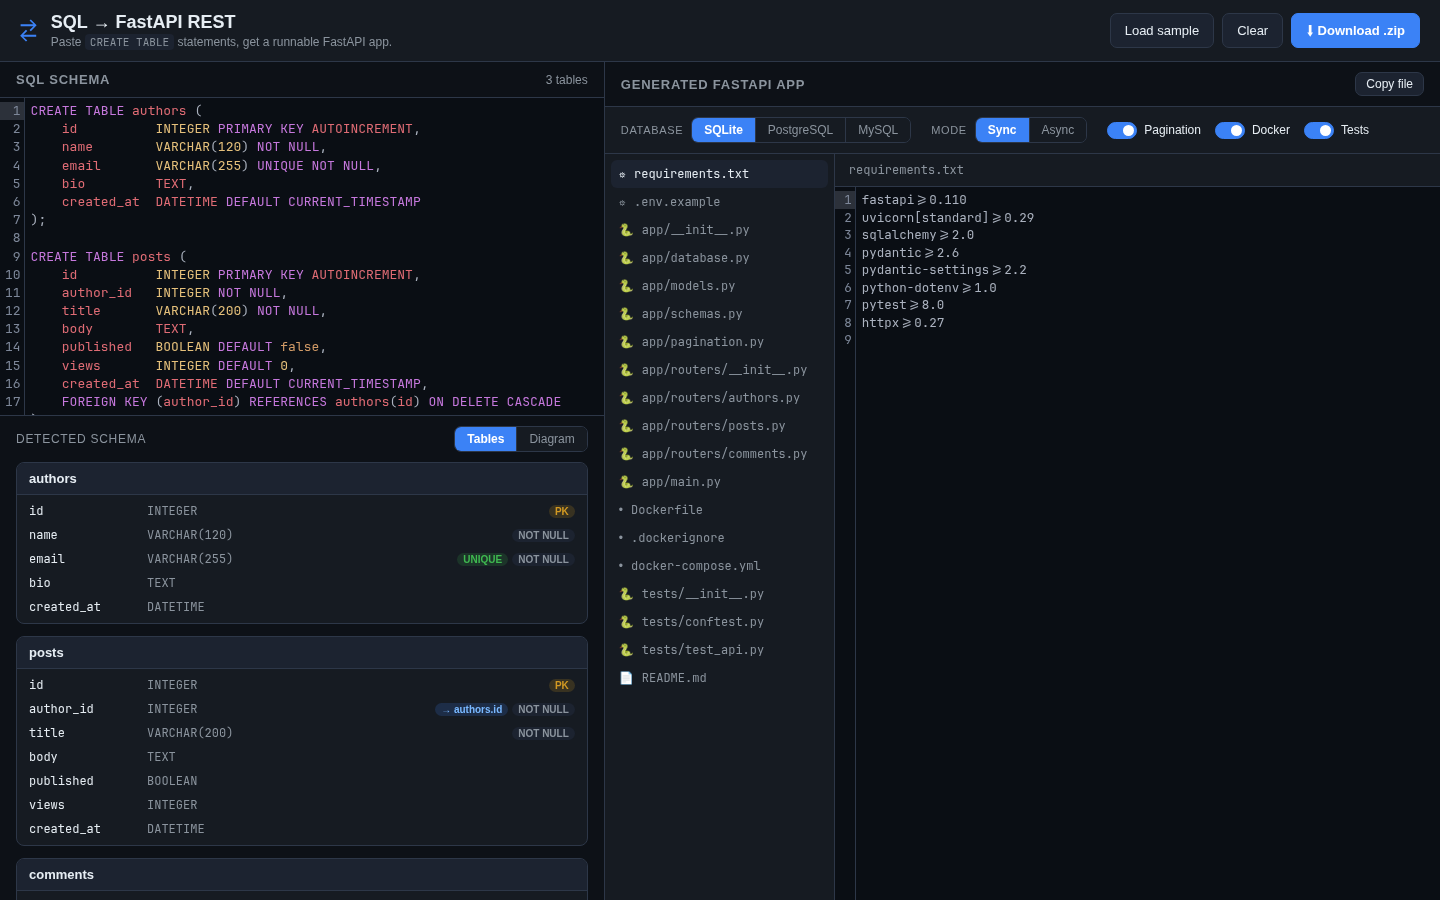Select MySQL as the database
Image resolution: width=1440 pixels, height=900 pixels.
coord(878,130)
